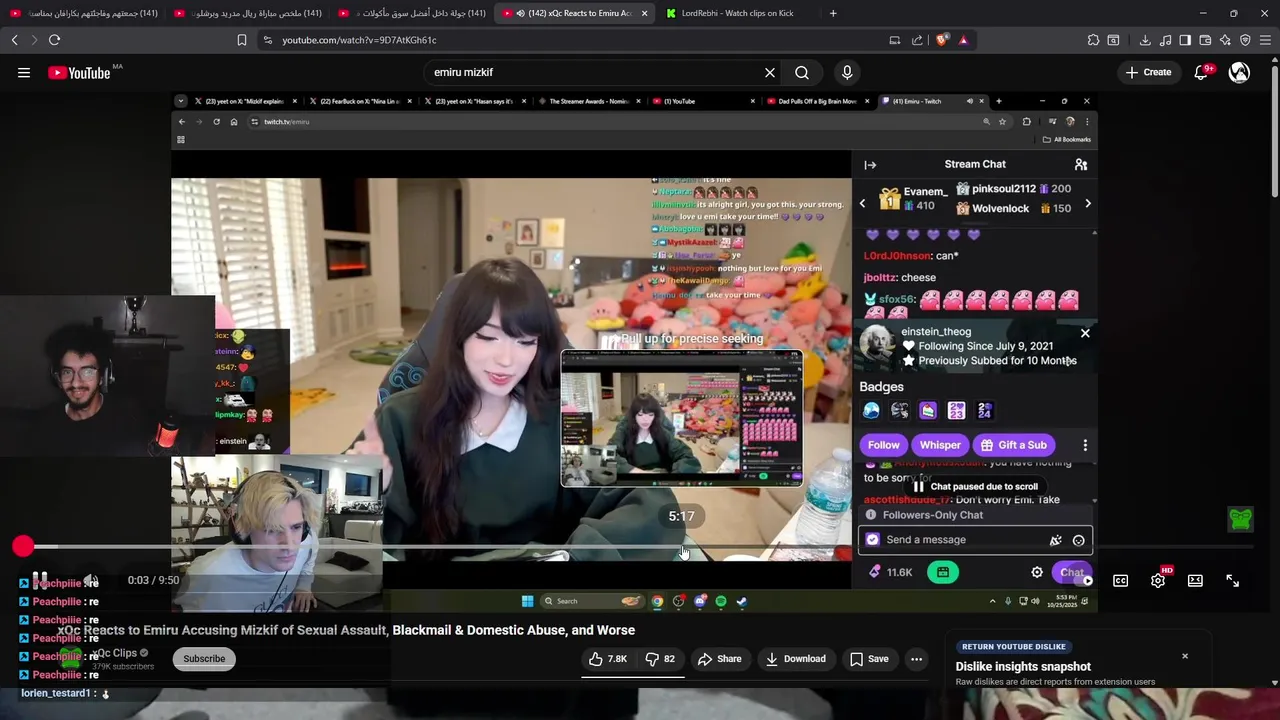The height and width of the screenshot is (720, 1280).
Task: Reload the page in the browser toolbar
Action: click(54, 40)
